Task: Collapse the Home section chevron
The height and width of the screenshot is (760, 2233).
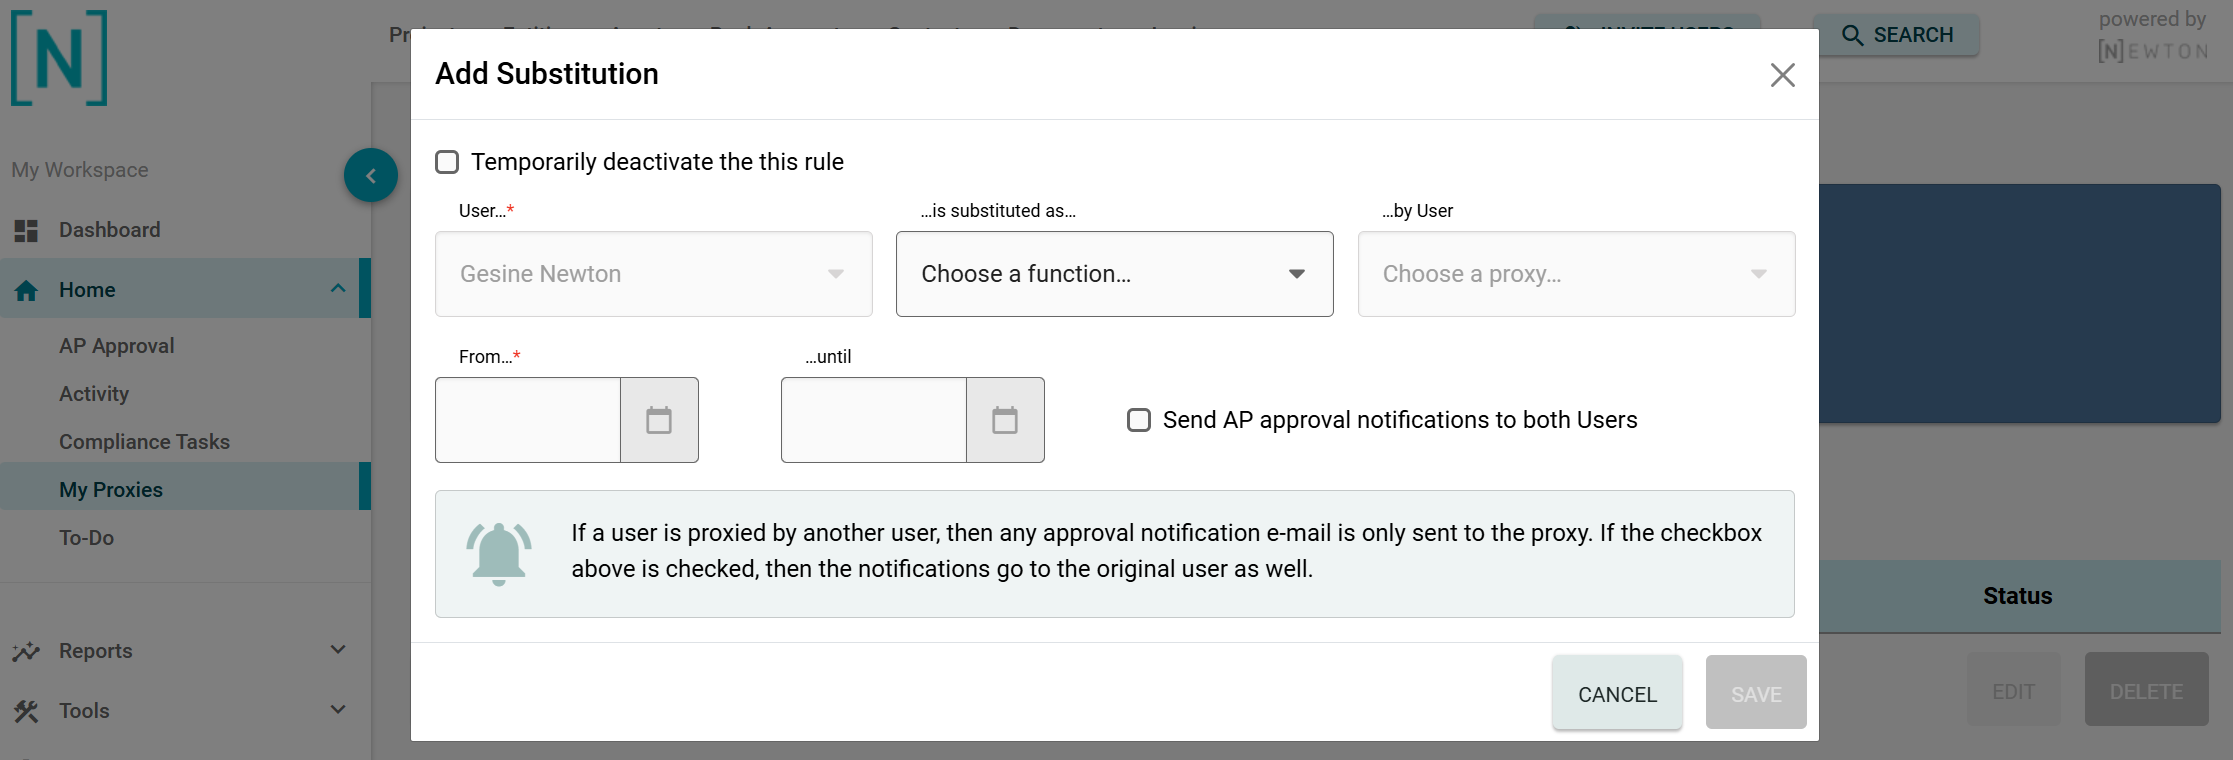Action: point(338,289)
